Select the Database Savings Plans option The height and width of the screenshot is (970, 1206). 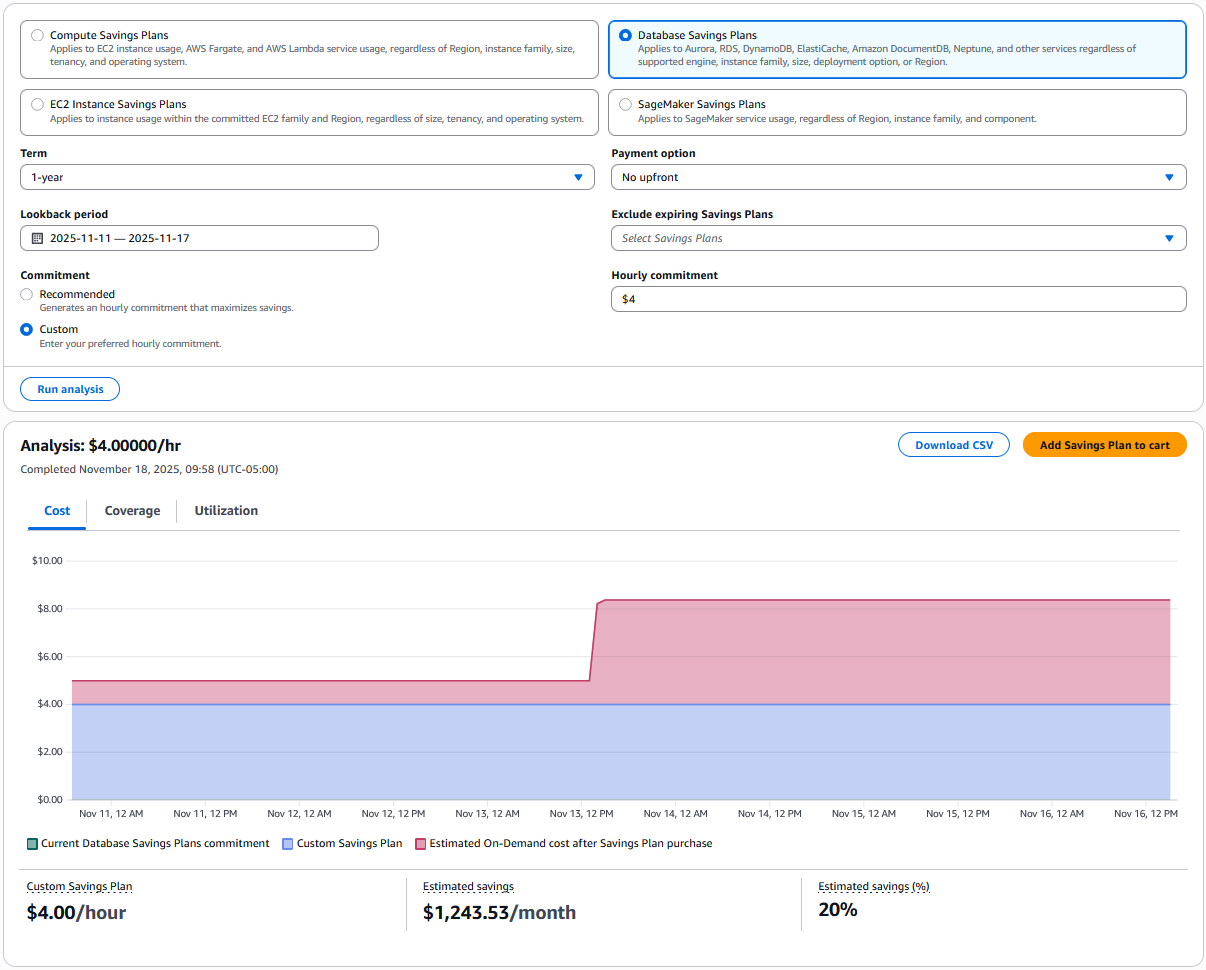pos(626,34)
